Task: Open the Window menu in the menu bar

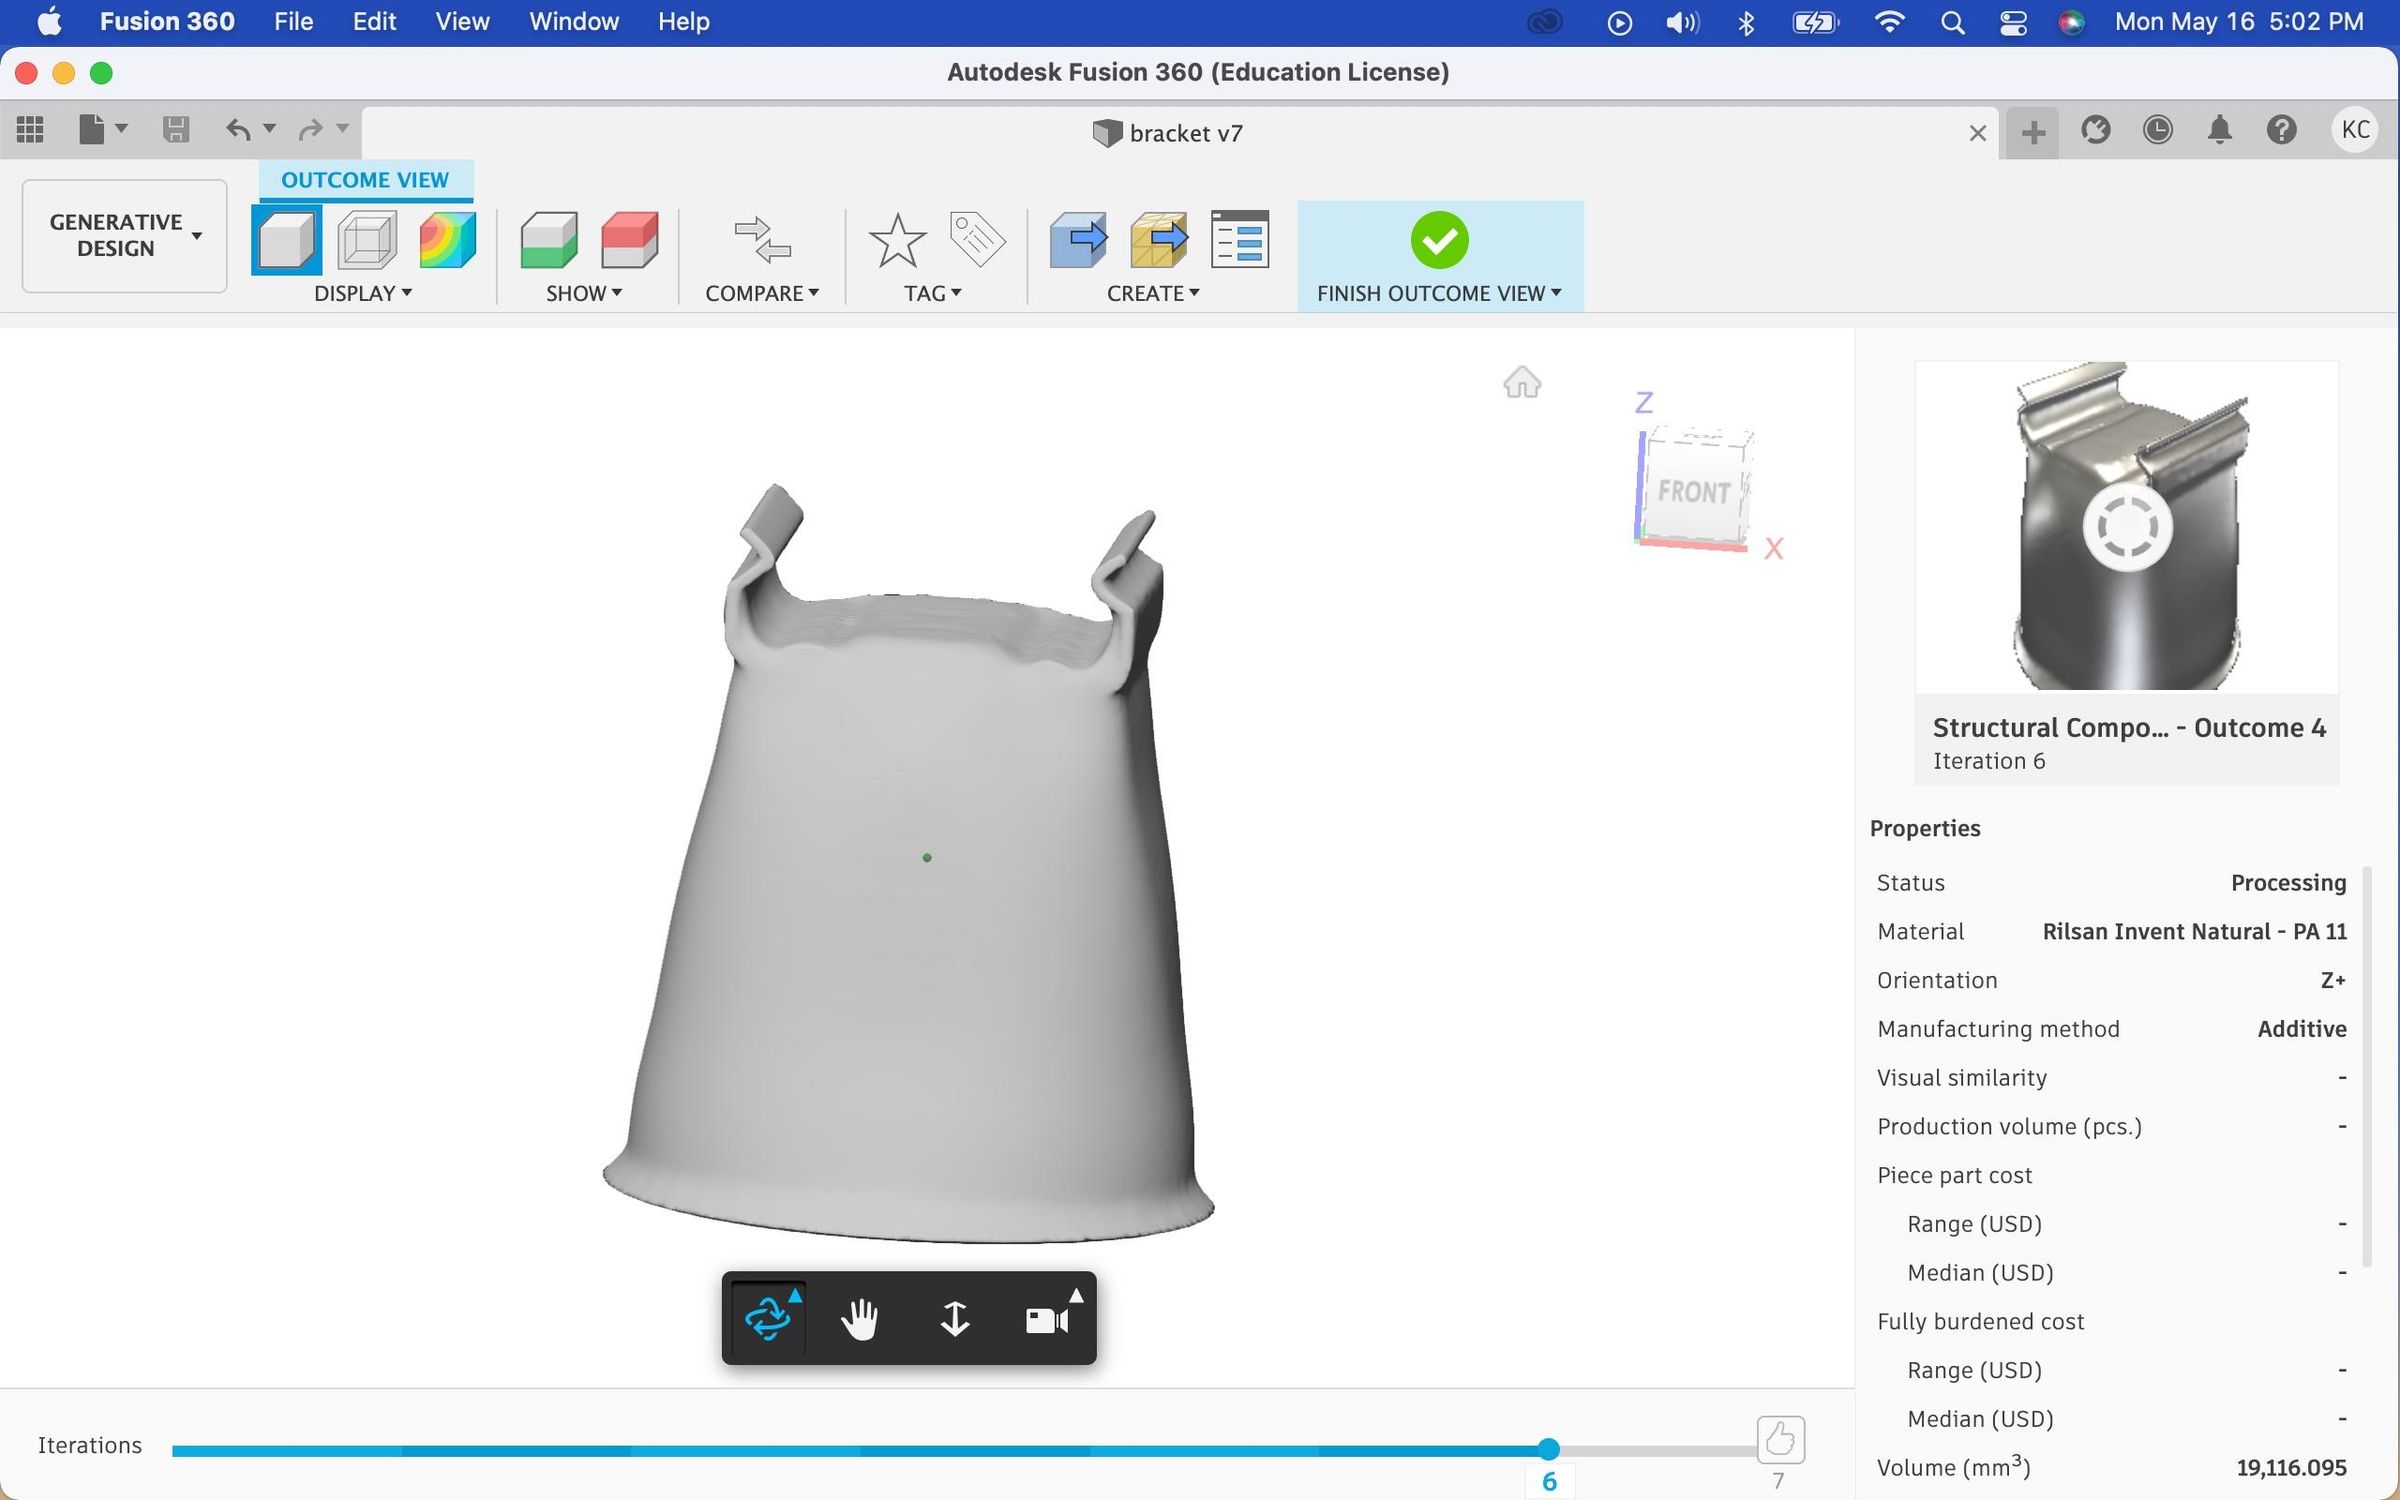Action: pos(573,21)
